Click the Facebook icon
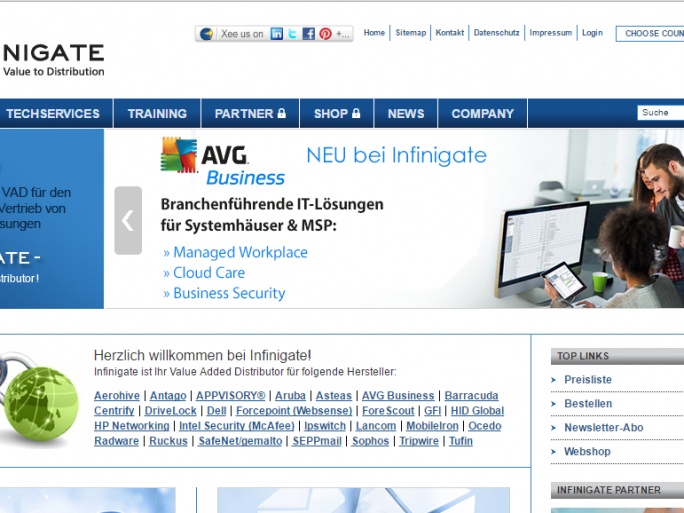This screenshot has width=684, height=513. coord(308,34)
